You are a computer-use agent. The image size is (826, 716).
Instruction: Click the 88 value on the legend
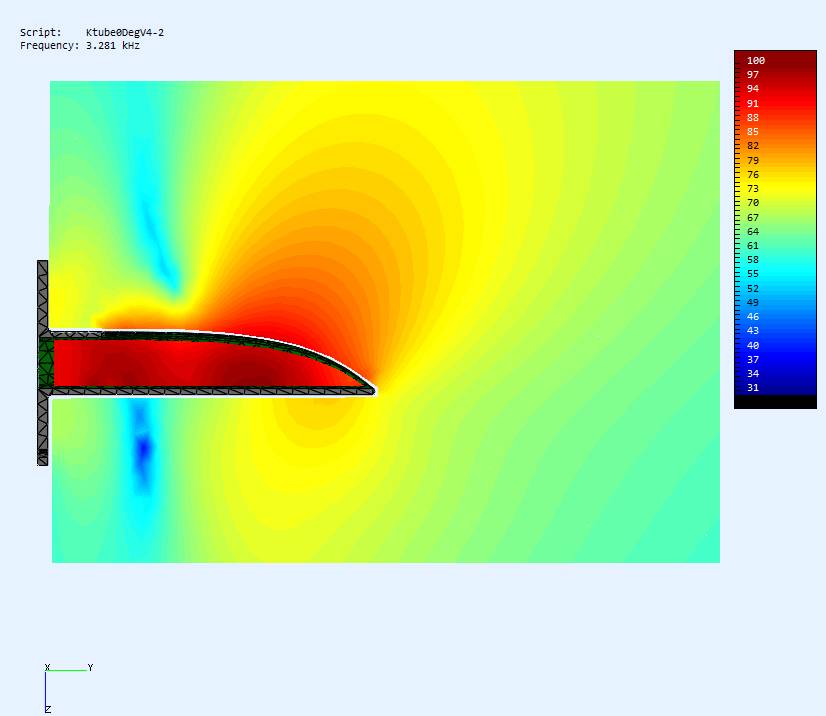(753, 117)
